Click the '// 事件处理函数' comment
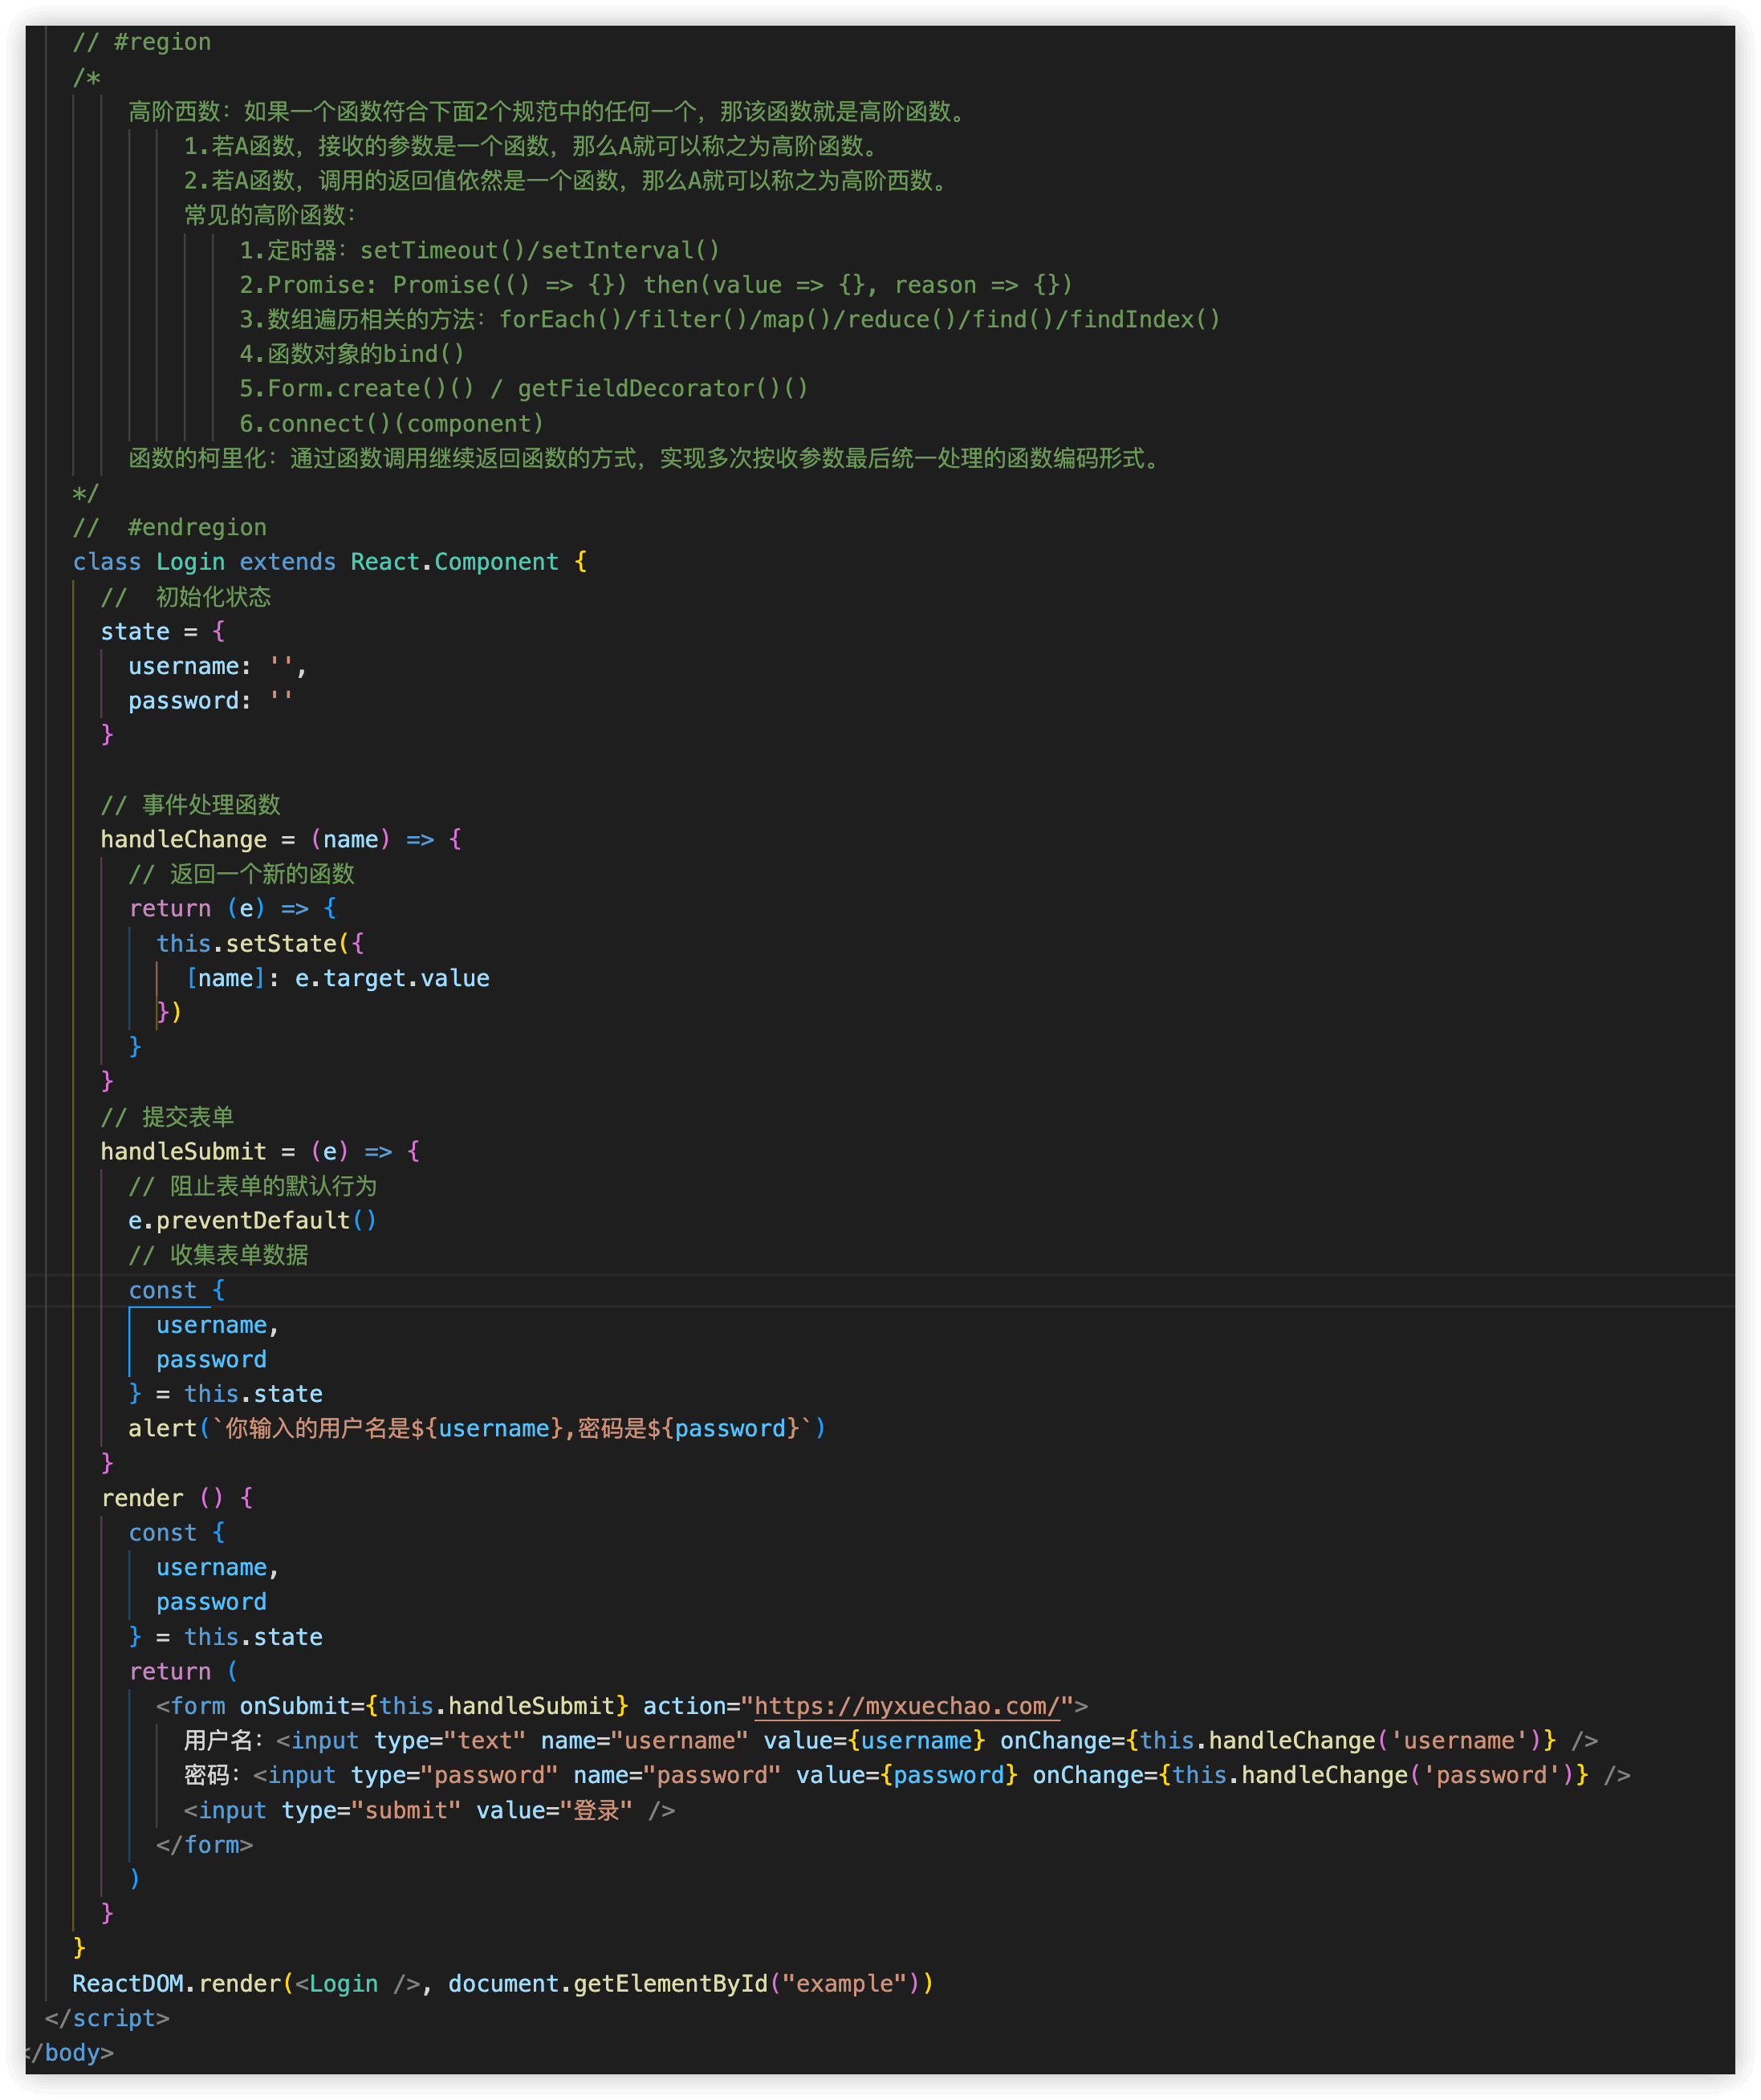 tap(190, 805)
